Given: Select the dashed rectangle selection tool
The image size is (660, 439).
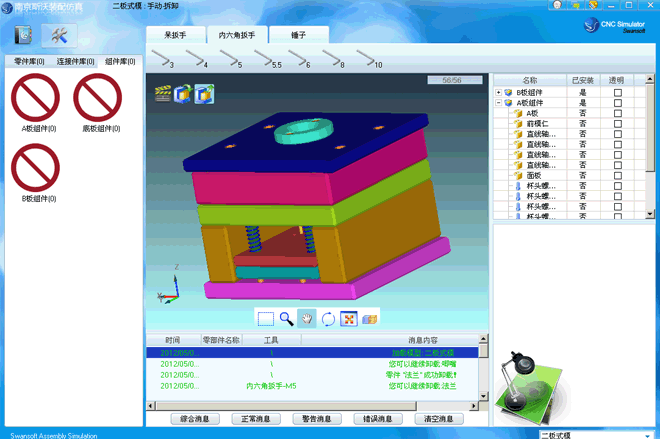Looking at the screenshot, I should [265, 319].
